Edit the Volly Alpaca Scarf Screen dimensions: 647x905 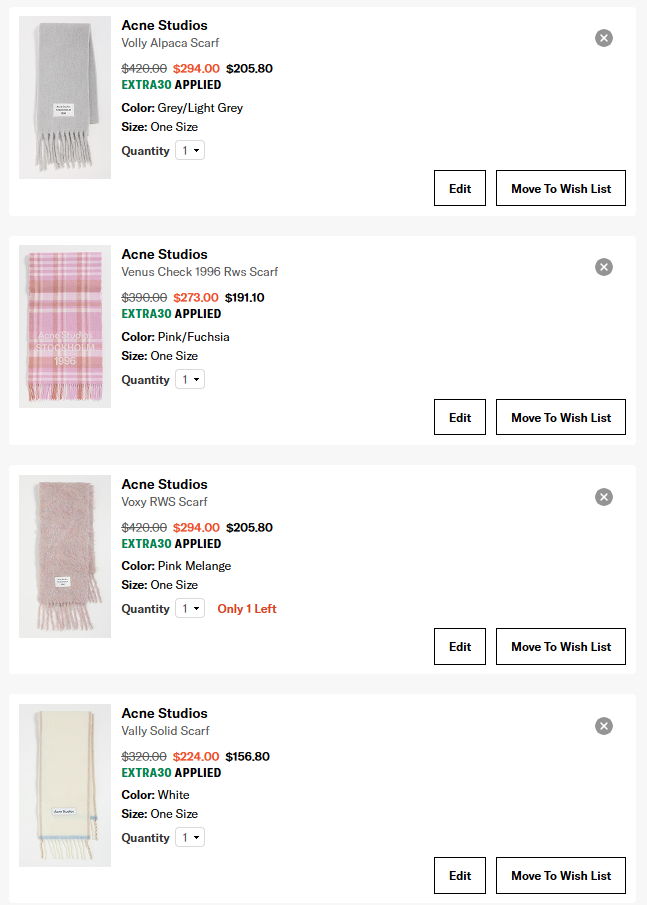tap(460, 188)
